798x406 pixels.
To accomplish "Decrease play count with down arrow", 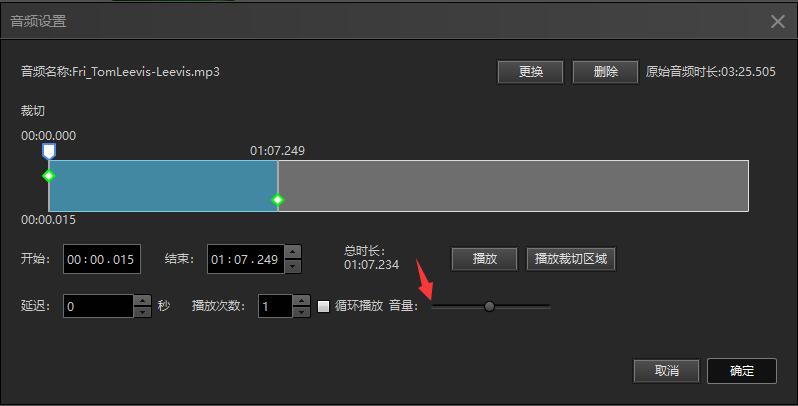I will 301,312.
